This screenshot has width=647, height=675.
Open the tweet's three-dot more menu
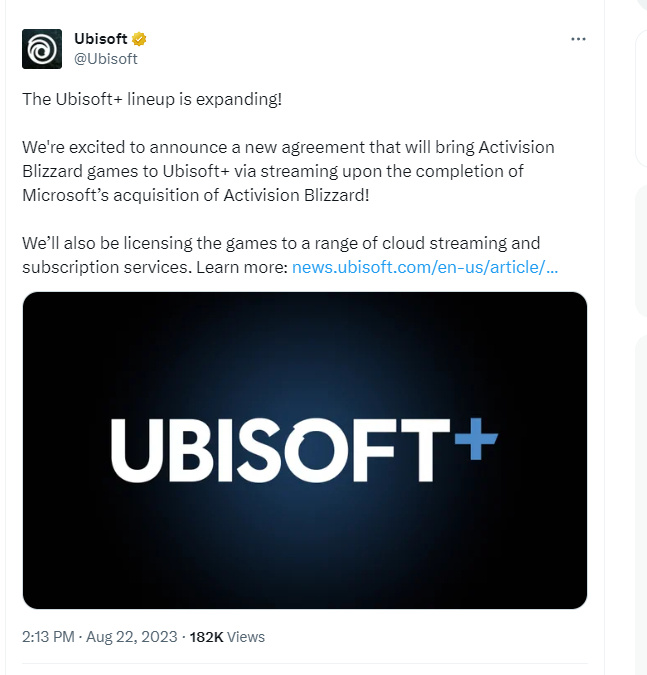coord(577,39)
